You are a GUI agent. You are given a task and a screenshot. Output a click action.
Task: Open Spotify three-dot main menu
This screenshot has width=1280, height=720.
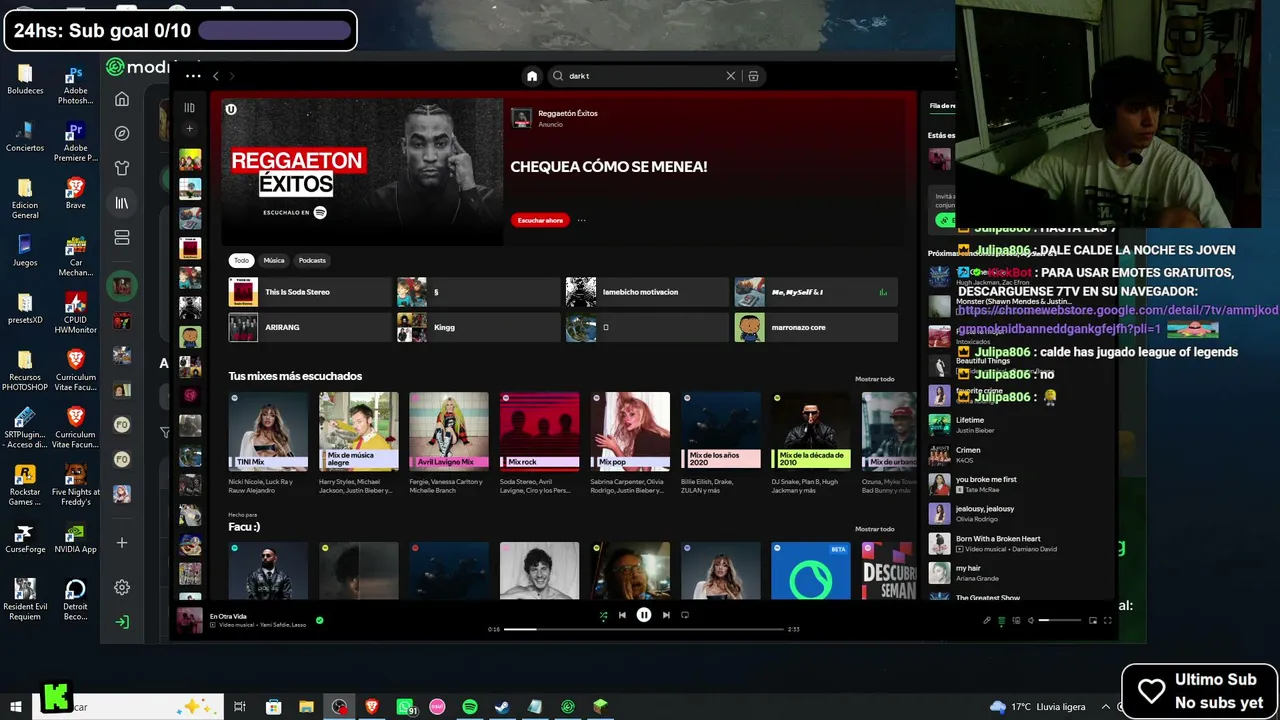tap(193, 76)
